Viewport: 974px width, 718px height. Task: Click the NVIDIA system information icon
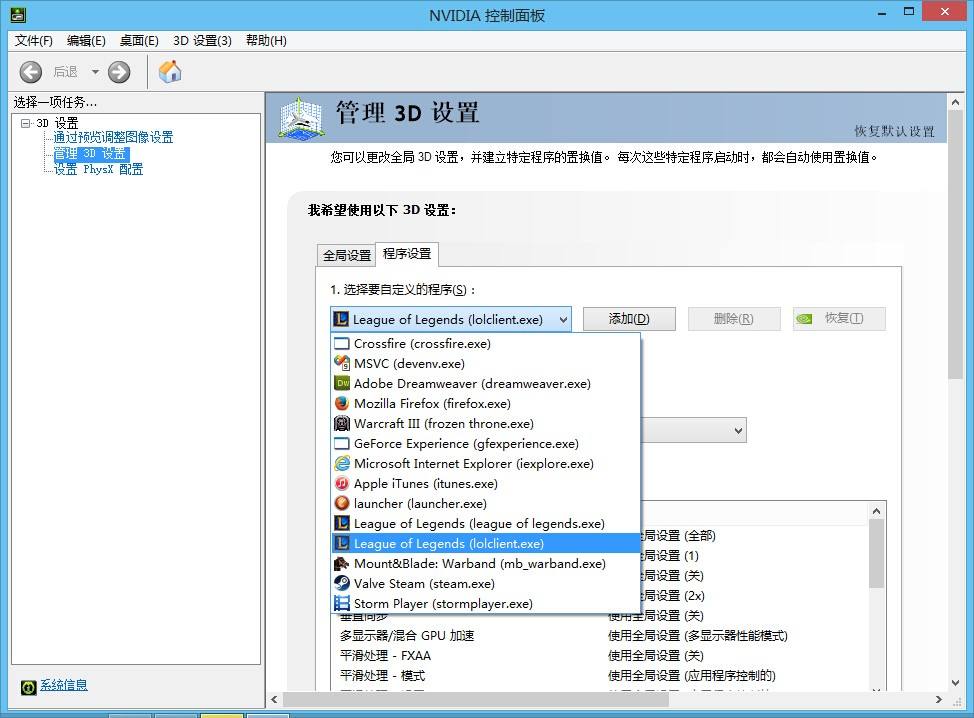point(29,687)
